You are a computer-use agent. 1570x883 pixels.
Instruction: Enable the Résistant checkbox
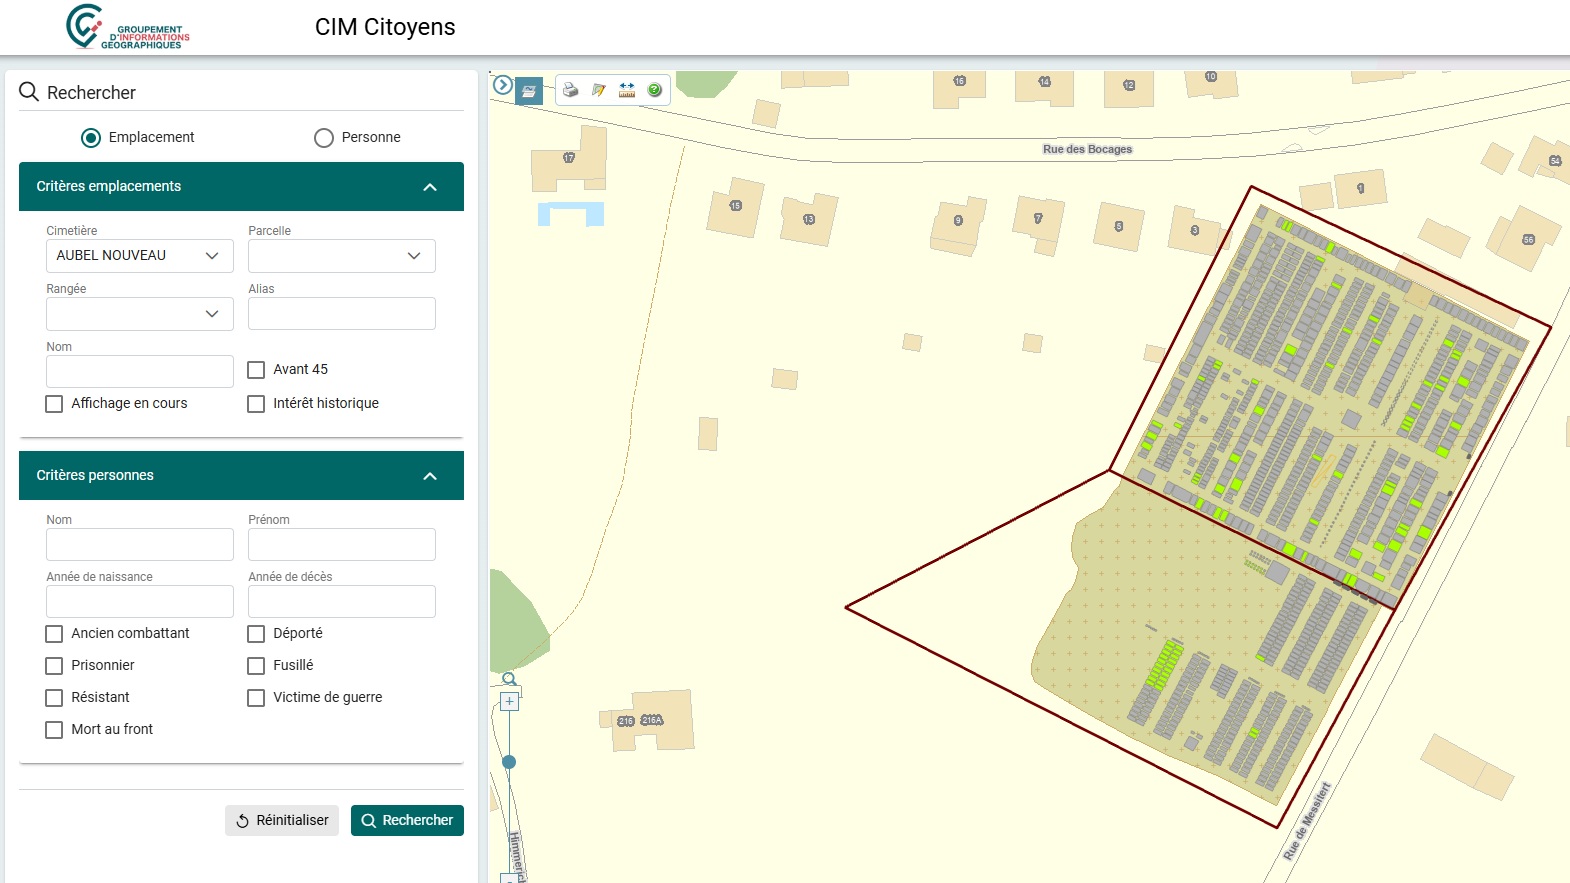click(x=54, y=698)
